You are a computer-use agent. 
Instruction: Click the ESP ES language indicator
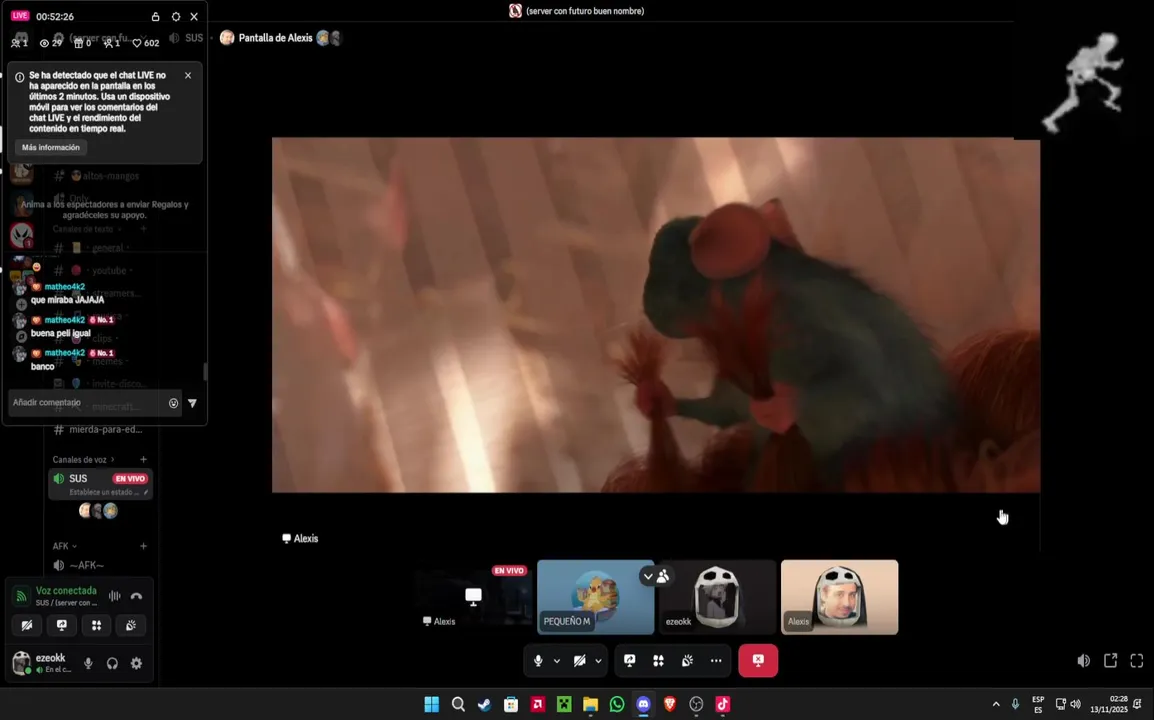pos(1038,705)
